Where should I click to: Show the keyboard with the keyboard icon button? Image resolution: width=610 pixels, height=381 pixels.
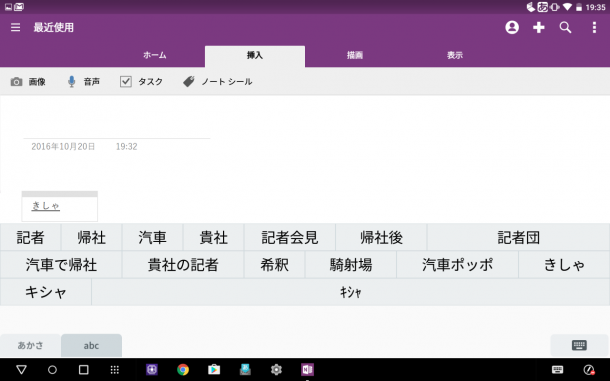tap(579, 346)
